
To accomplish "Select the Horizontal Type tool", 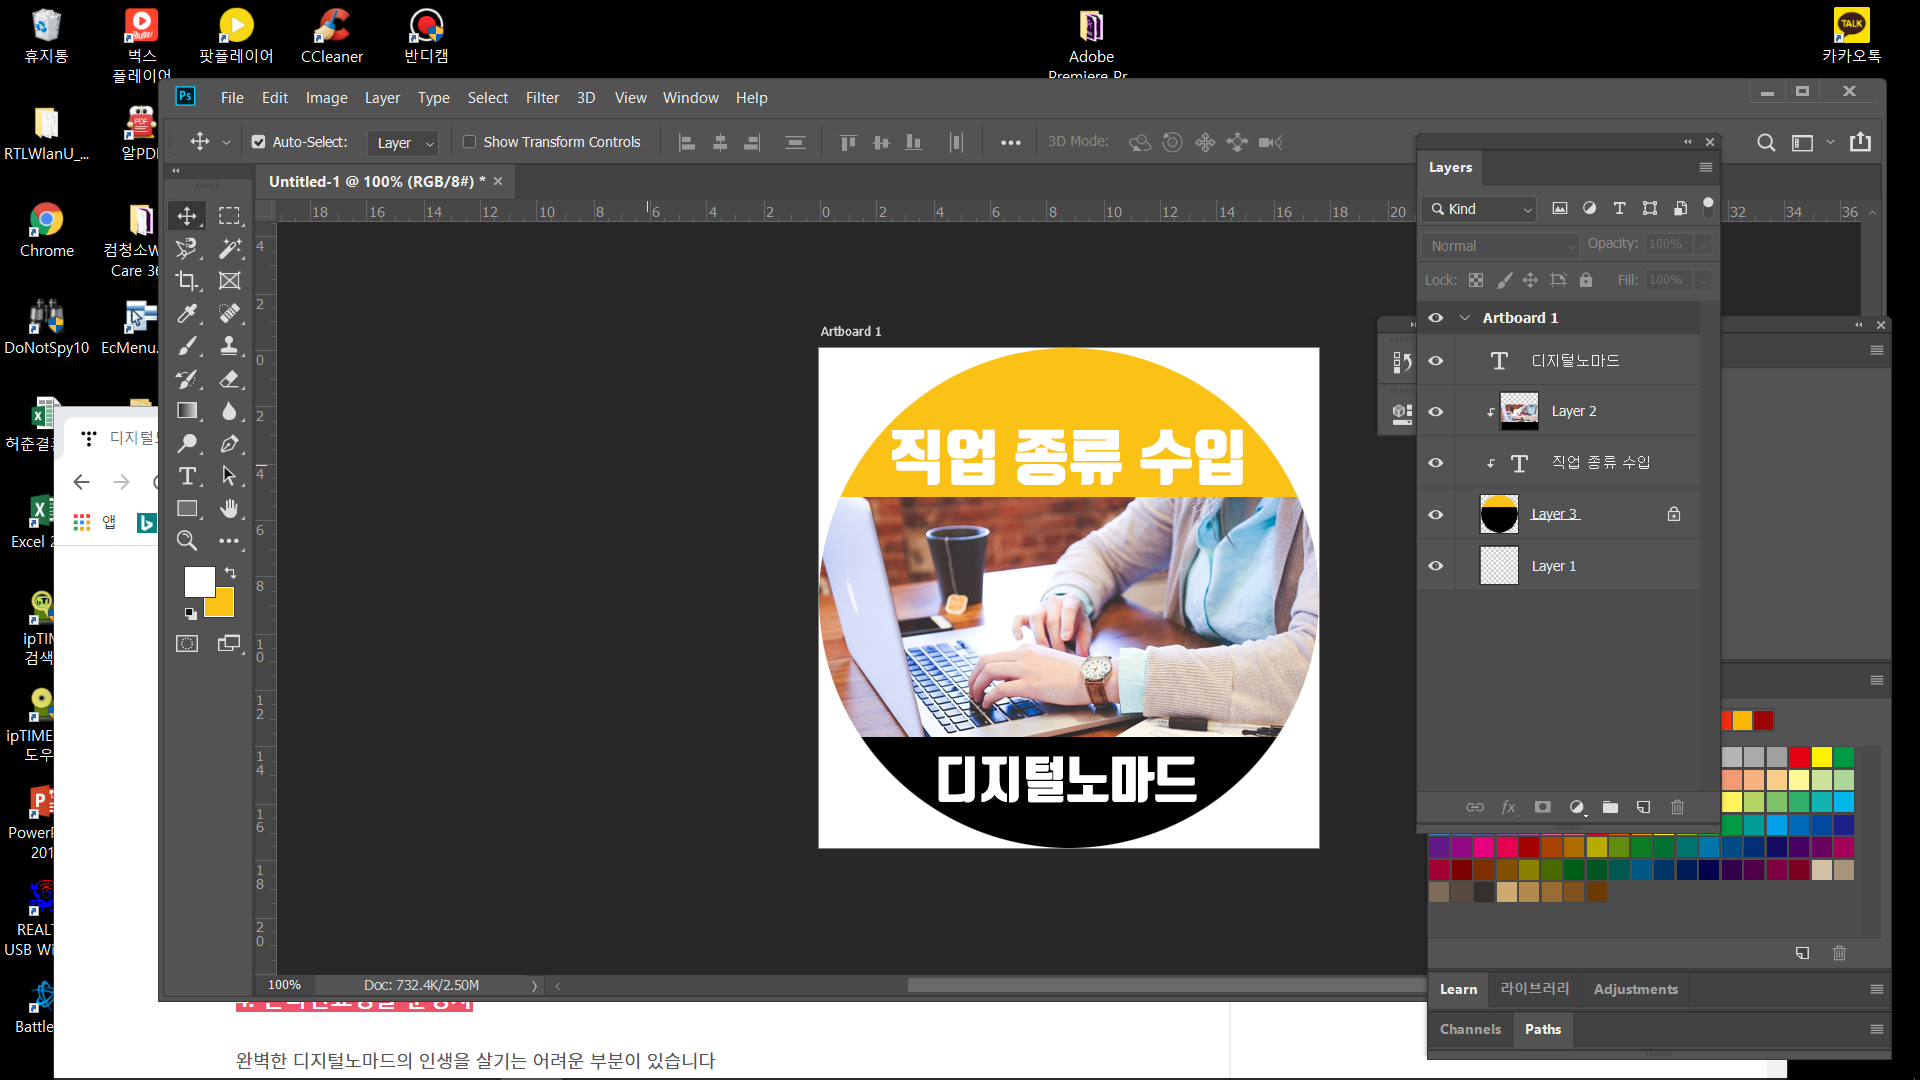I will (187, 476).
